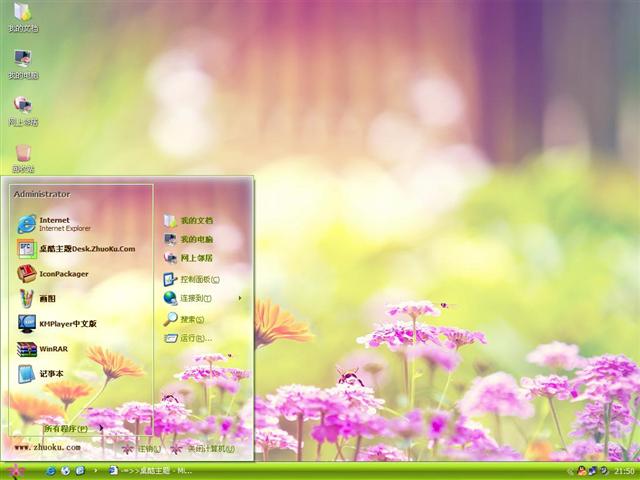640x480 pixels.
Task: Open 桌酷主题 Desk.ZhuoKu.Com entry
Action: [x=76, y=249]
